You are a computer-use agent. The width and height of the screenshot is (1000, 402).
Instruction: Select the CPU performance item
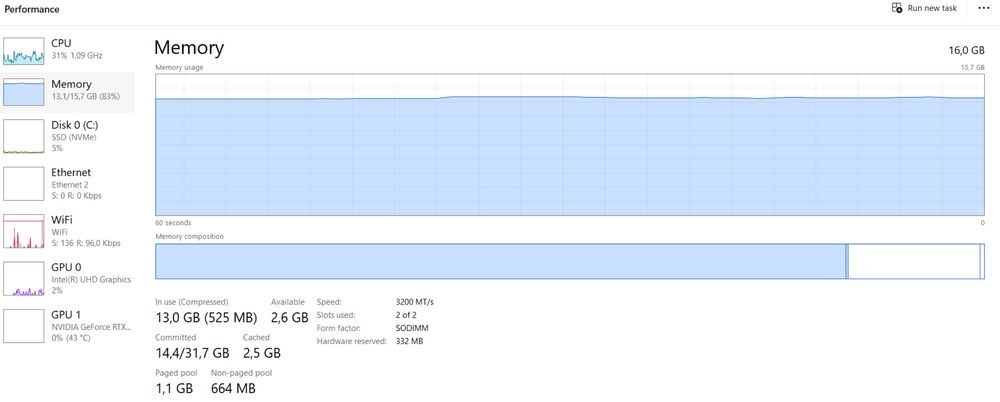(67, 50)
